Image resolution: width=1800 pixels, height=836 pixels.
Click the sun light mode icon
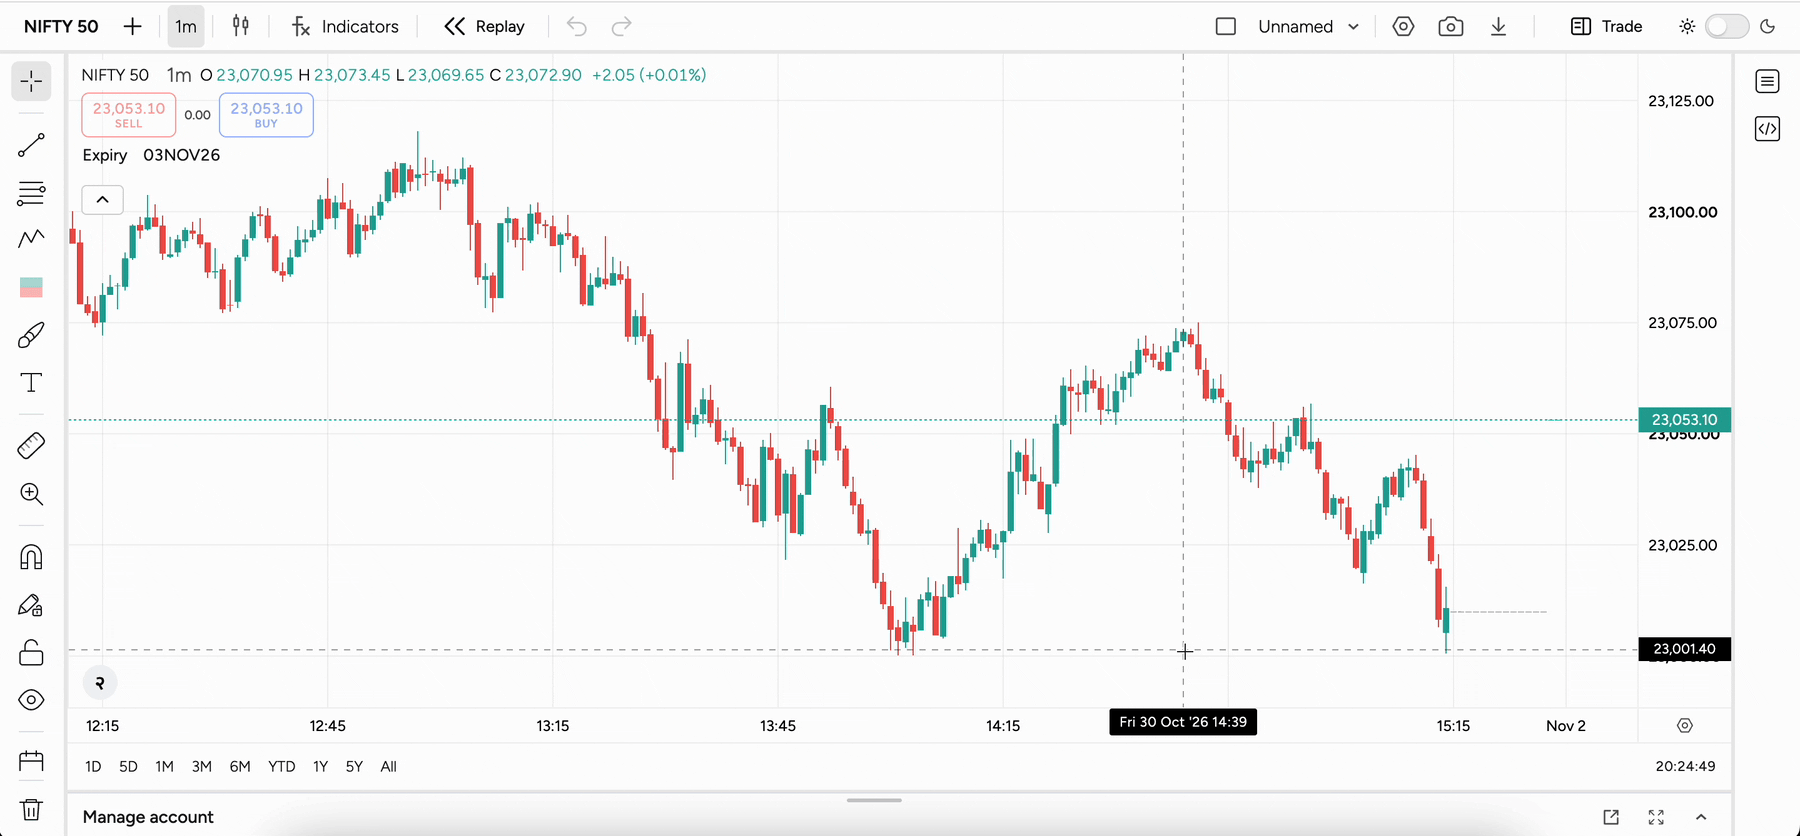(1687, 27)
